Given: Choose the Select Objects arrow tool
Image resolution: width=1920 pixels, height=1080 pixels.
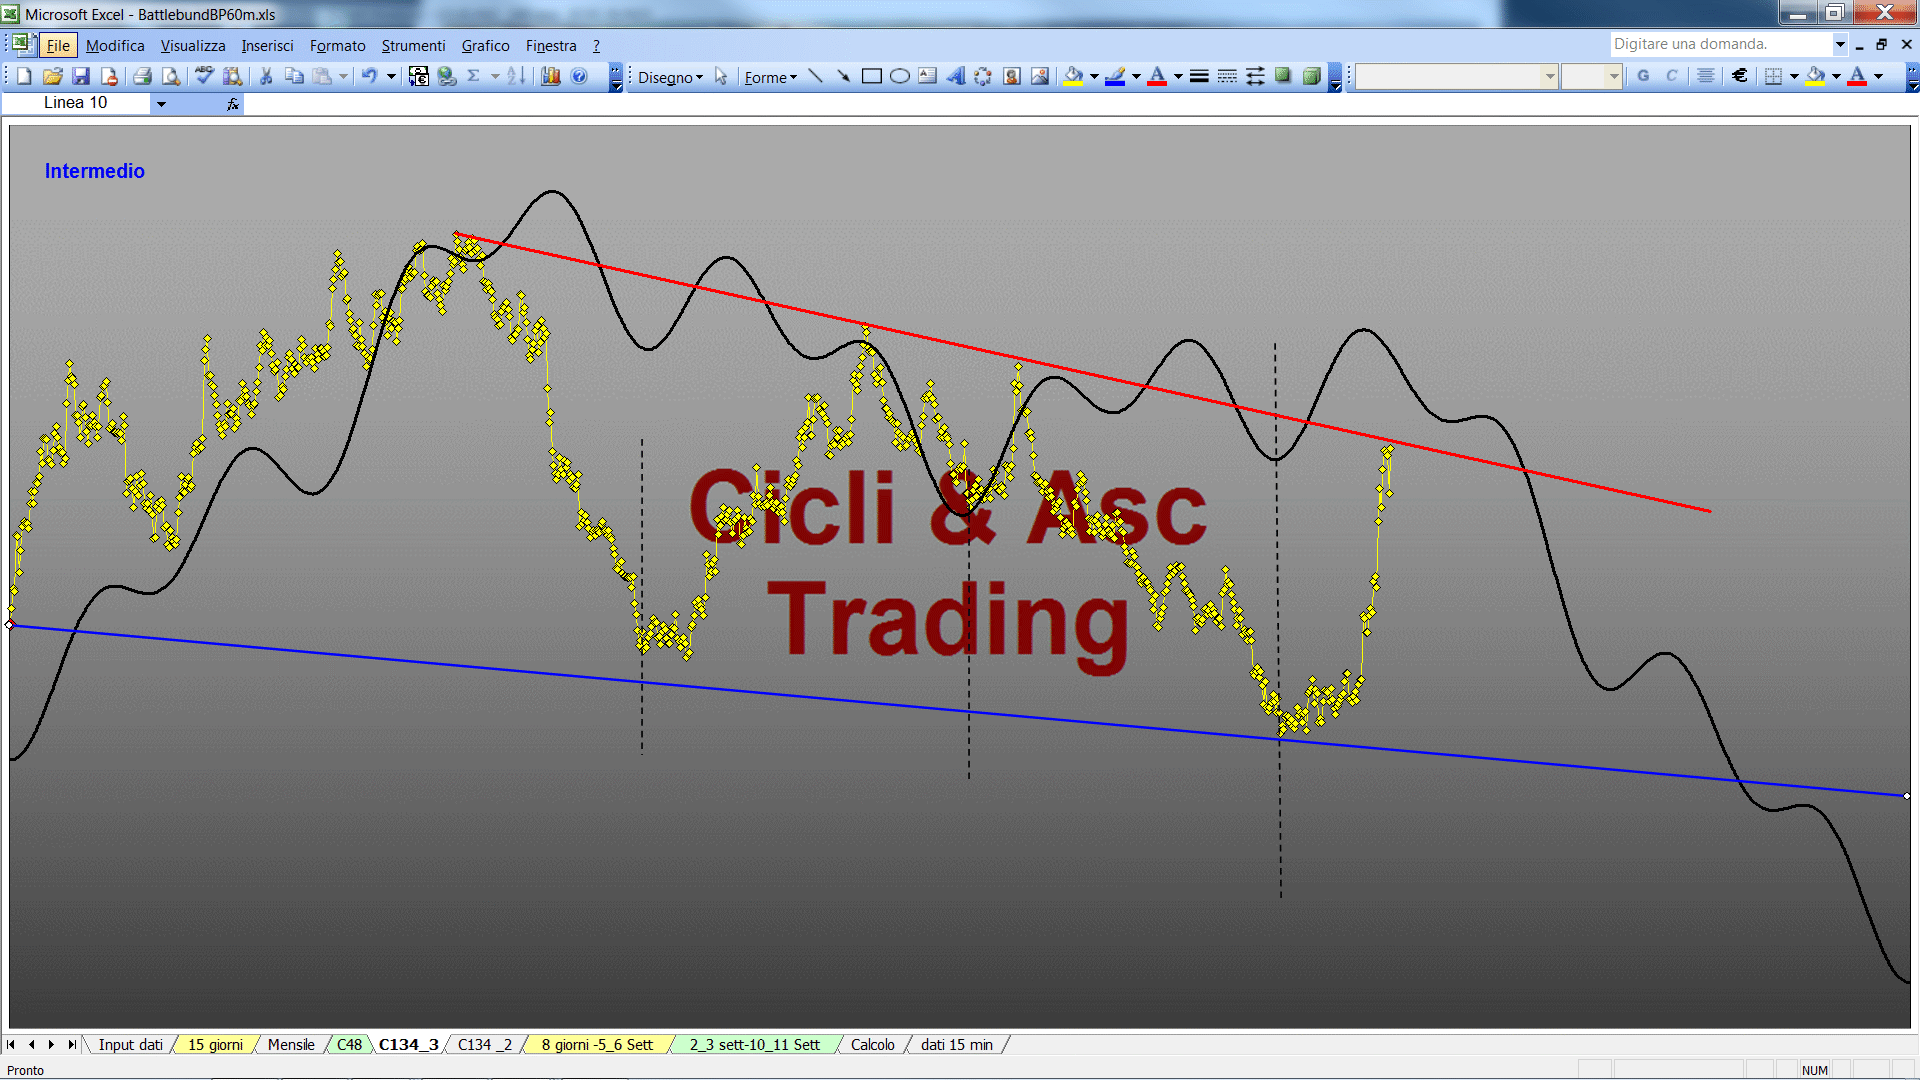Looking at the screenshot, I should pos(721,76).
